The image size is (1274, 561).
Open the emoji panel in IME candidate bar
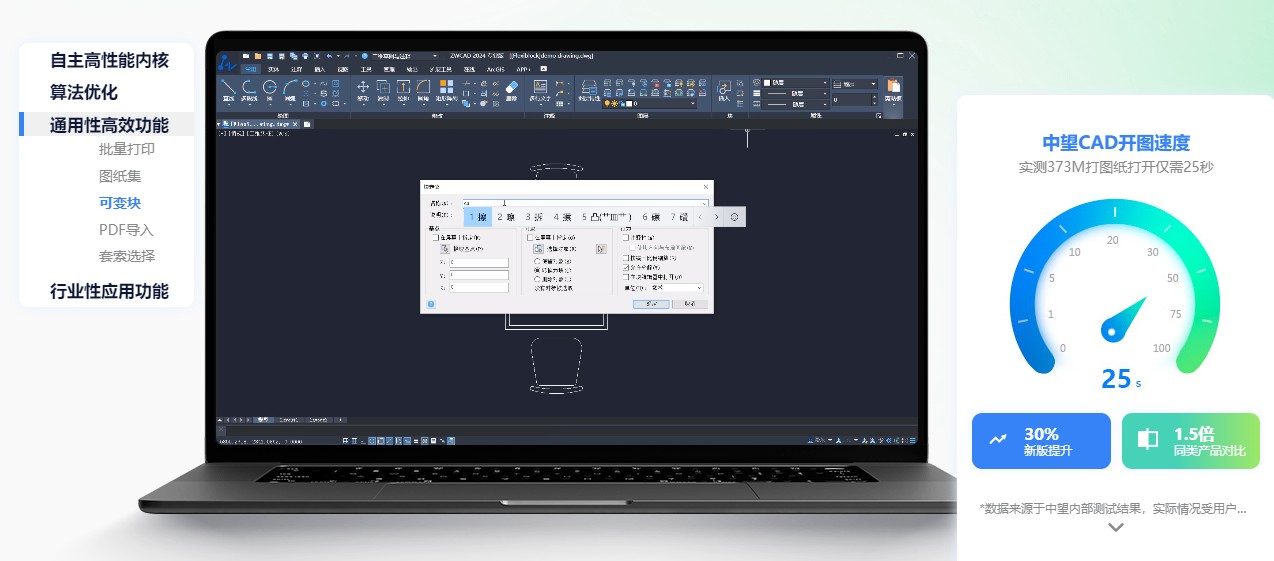click(x=734, y=216)
